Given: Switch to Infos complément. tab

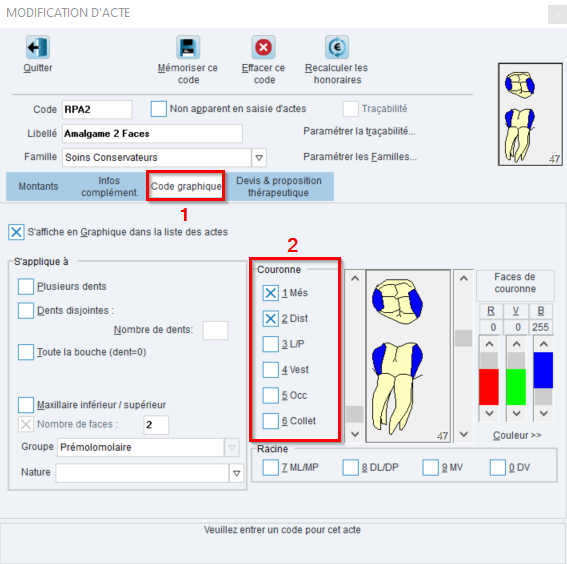Looking at the screenshot, I should tap(109, 187).
